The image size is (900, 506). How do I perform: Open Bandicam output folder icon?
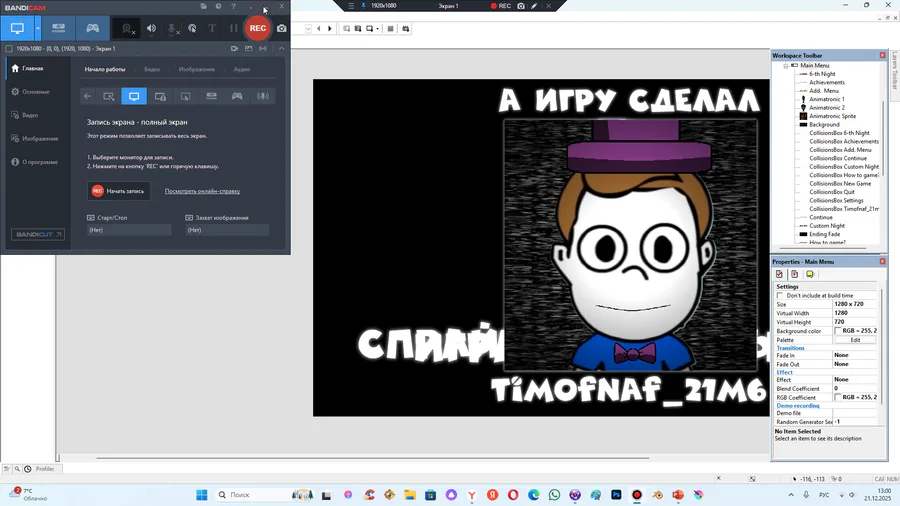coord(204,6)
